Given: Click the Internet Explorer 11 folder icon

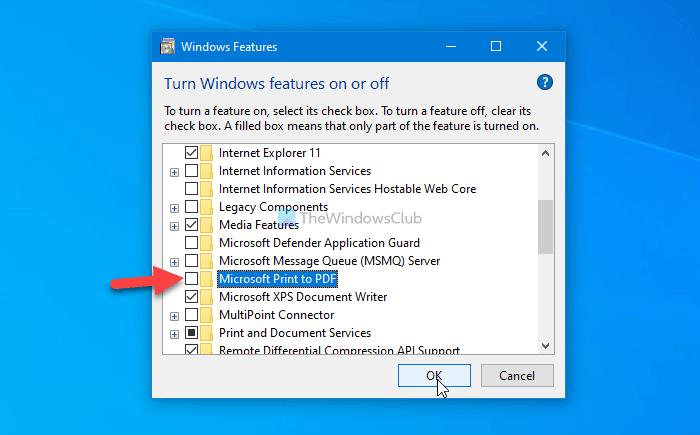Looking at the screenshot, I should [x=206, y=153].
